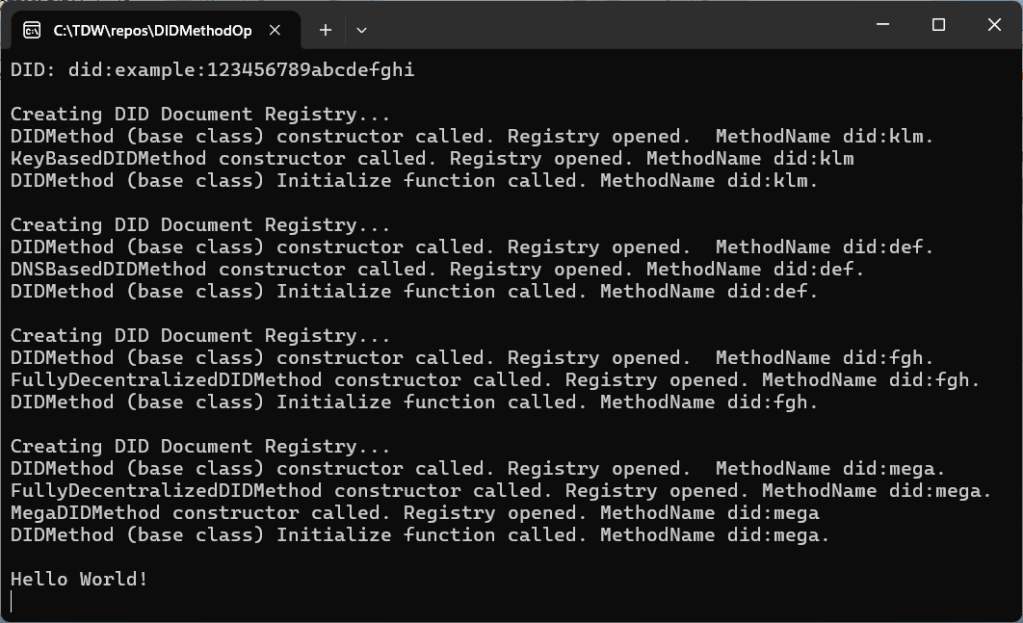Click the Hello World! output text
This screenshot has width=1023, height=623.
pyautogui.click(x=79, y=579)
